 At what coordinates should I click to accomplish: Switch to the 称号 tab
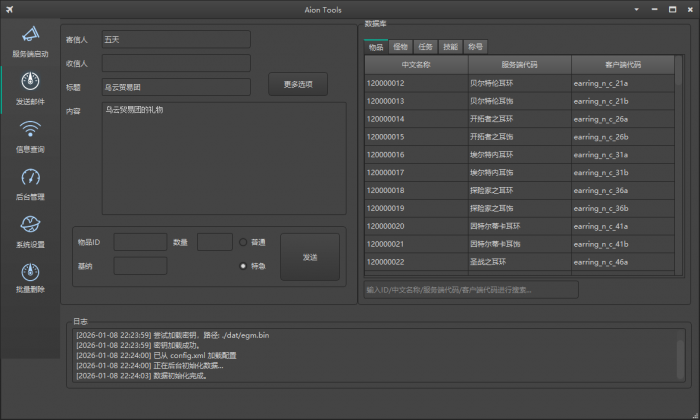pos(475,46)
